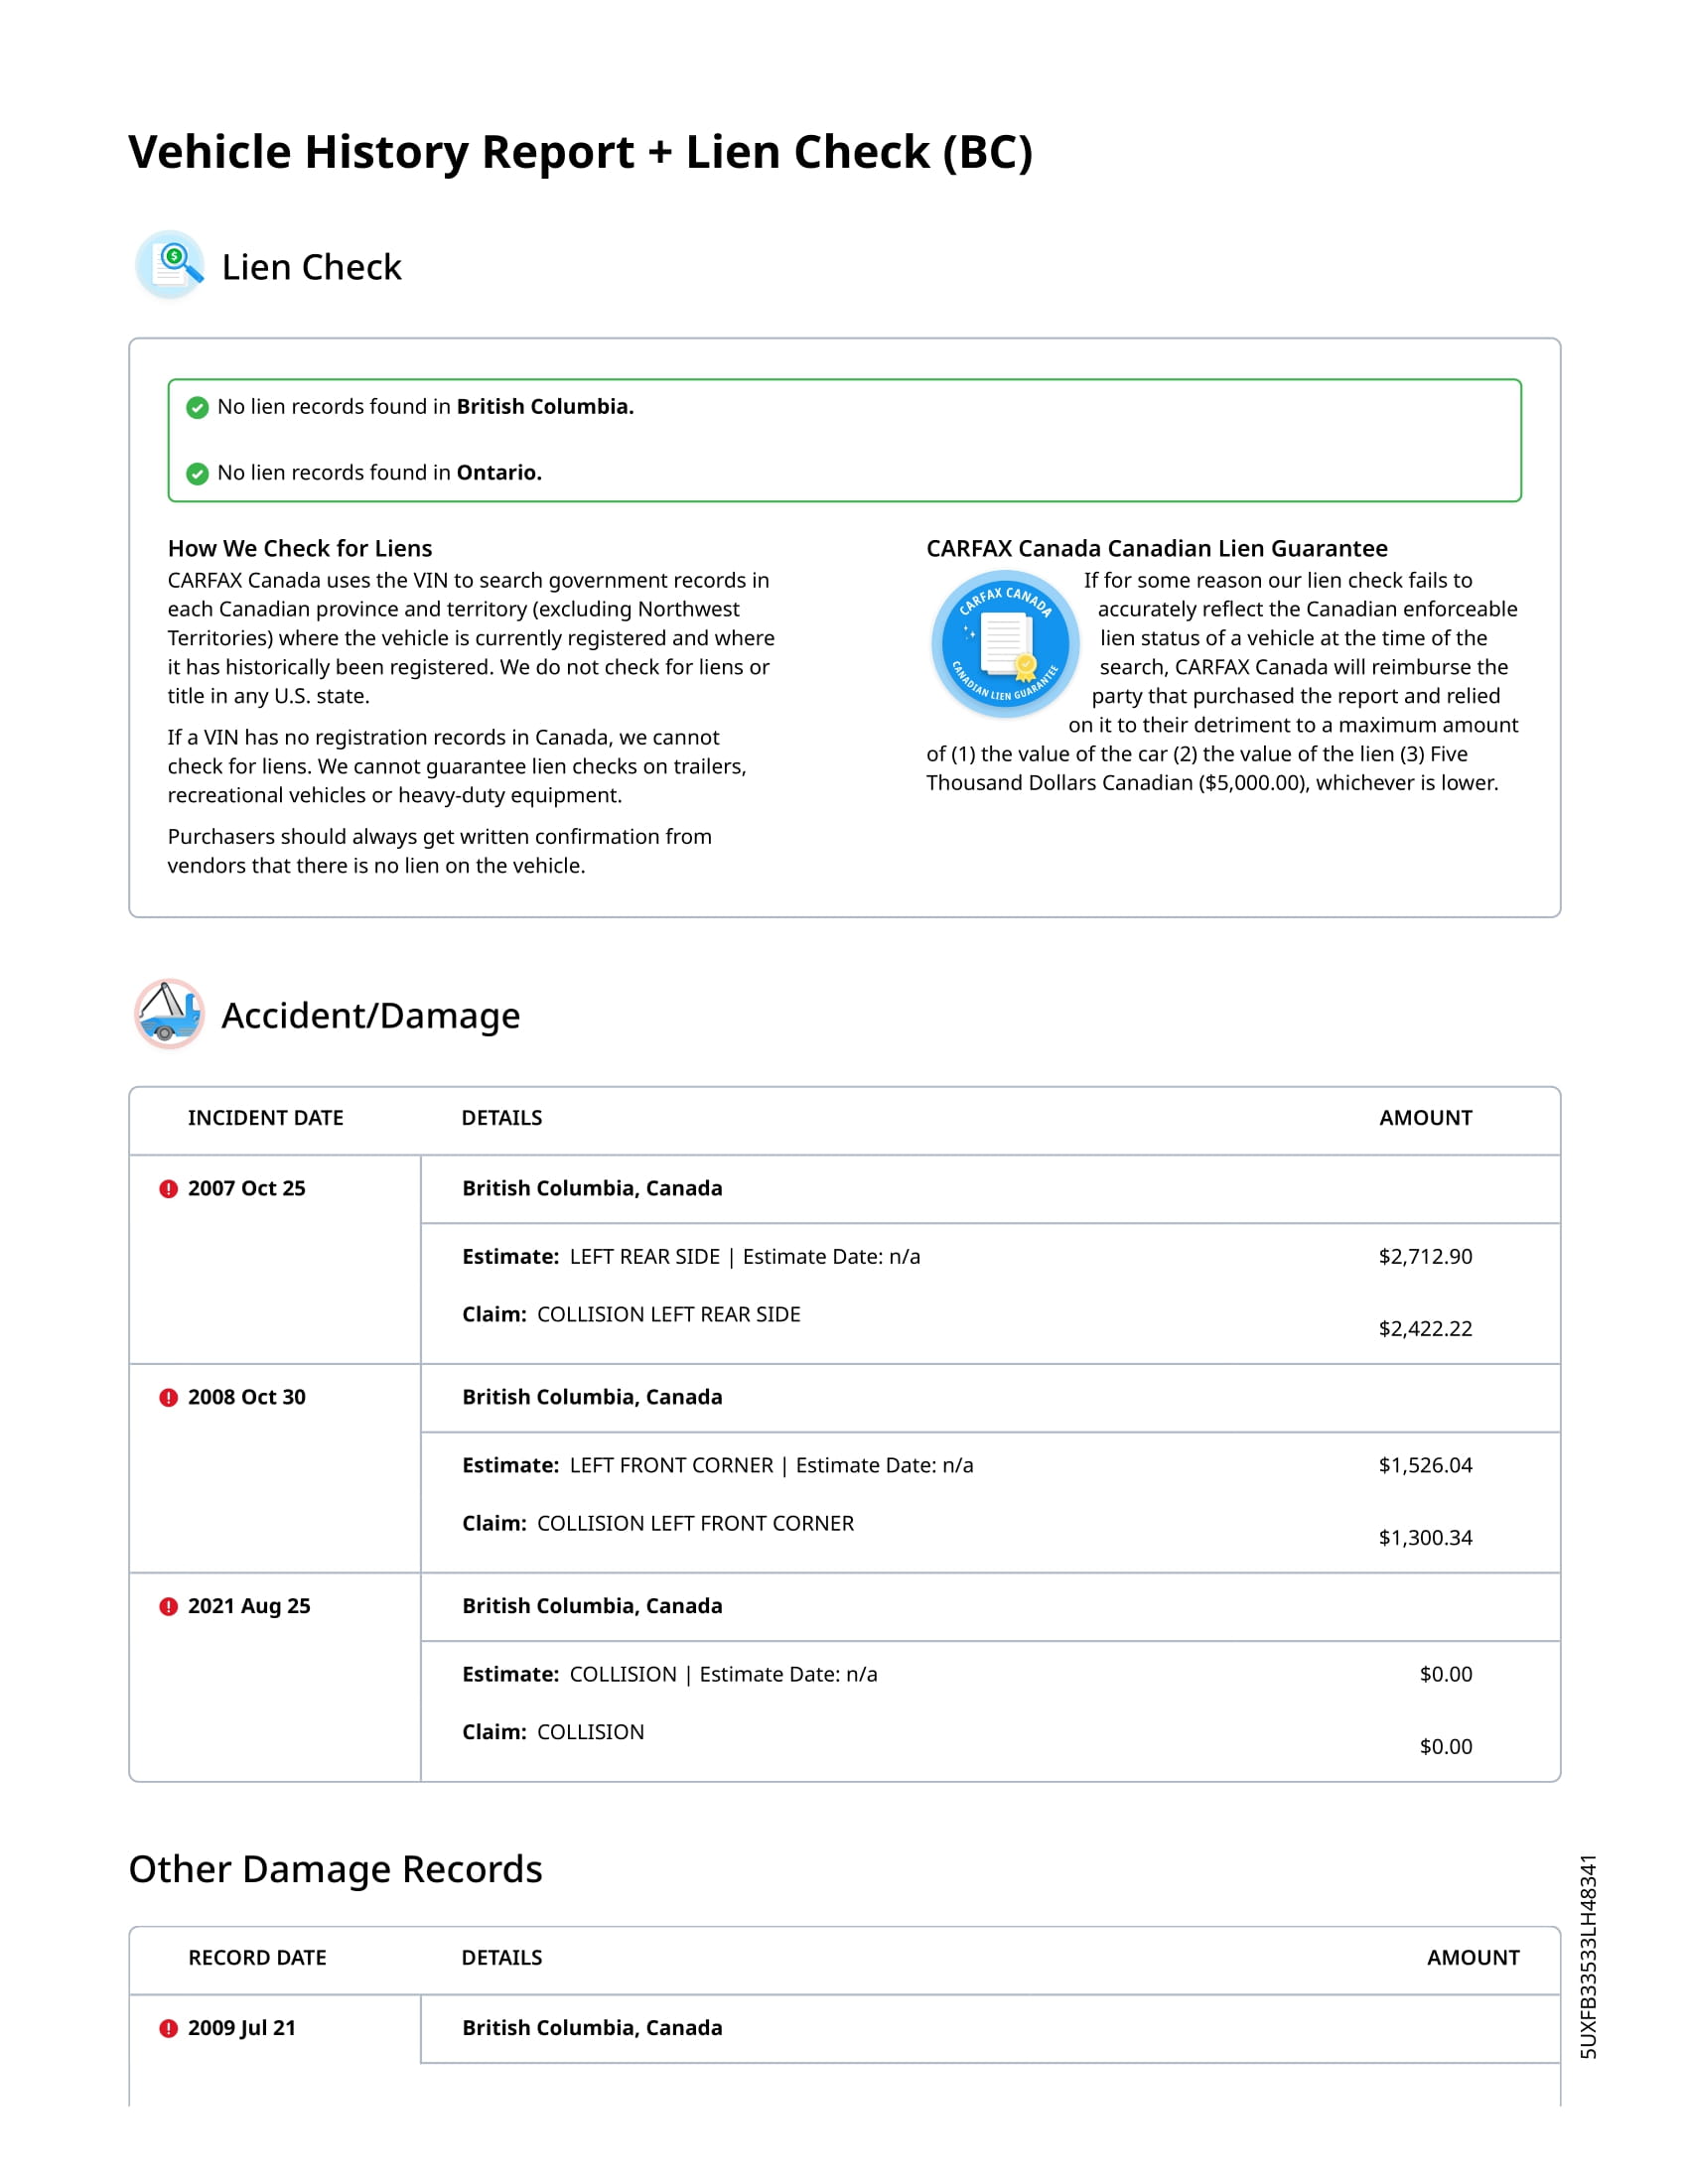Click the INCIDENT DATE column header
The width and height of the screenshot is (1688, 2184).
pyautogui.click(x=265, y=1118)
